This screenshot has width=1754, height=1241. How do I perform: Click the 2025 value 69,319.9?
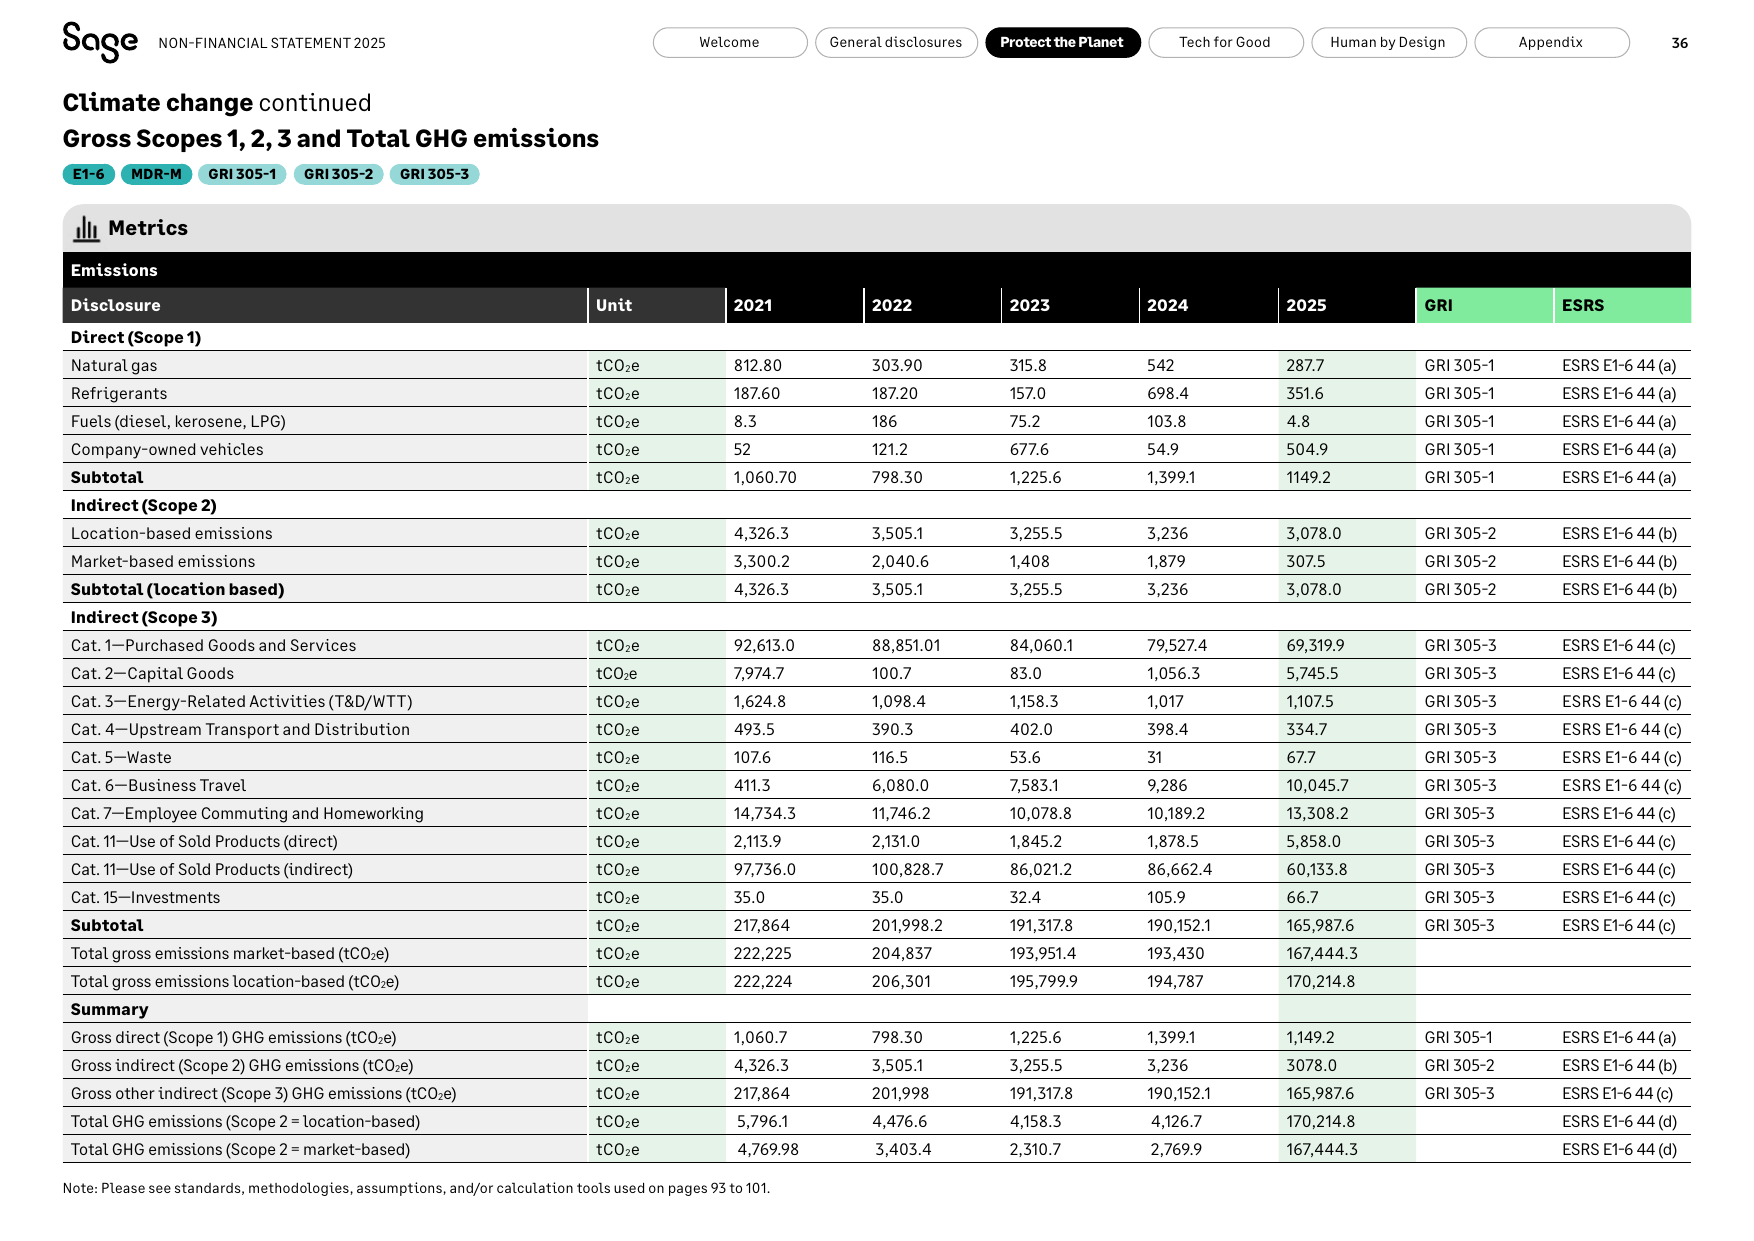tap(1315, 646)
